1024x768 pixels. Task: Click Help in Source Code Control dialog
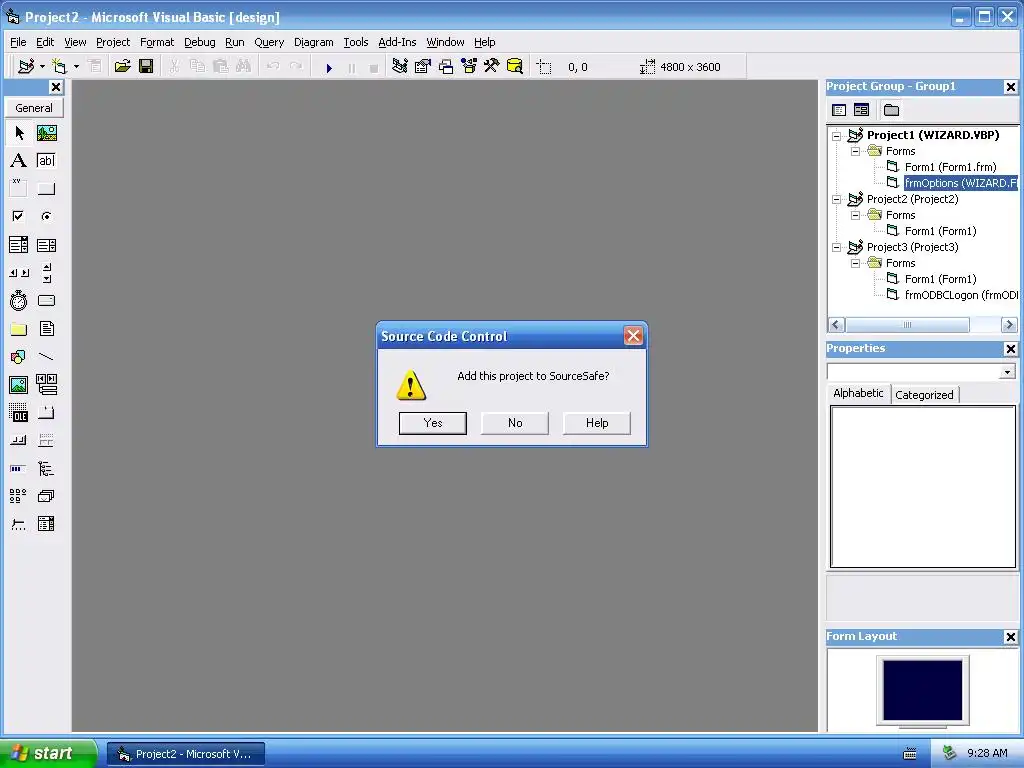[x=597, y=423]
